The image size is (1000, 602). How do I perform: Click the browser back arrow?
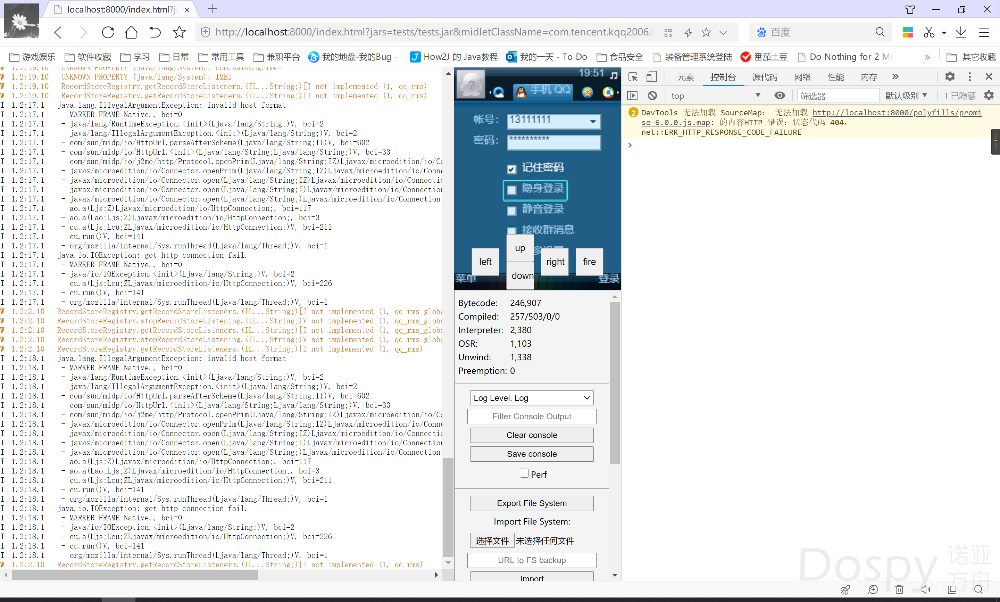[58, 33]
